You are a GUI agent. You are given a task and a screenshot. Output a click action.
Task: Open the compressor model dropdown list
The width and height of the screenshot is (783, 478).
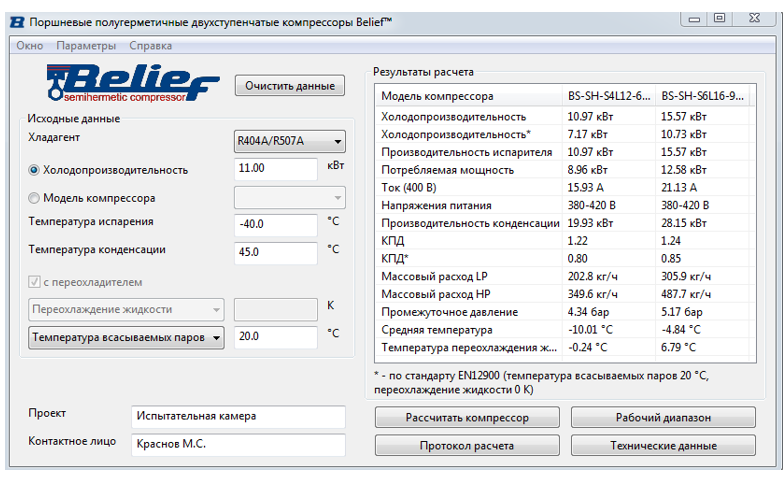coord(289,197)
